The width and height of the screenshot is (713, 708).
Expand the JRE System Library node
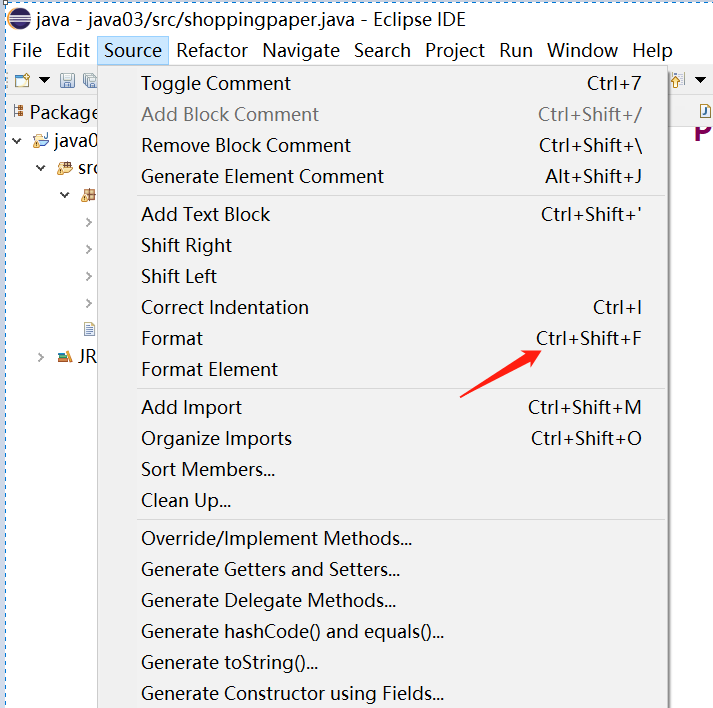[x=40, y=357]
